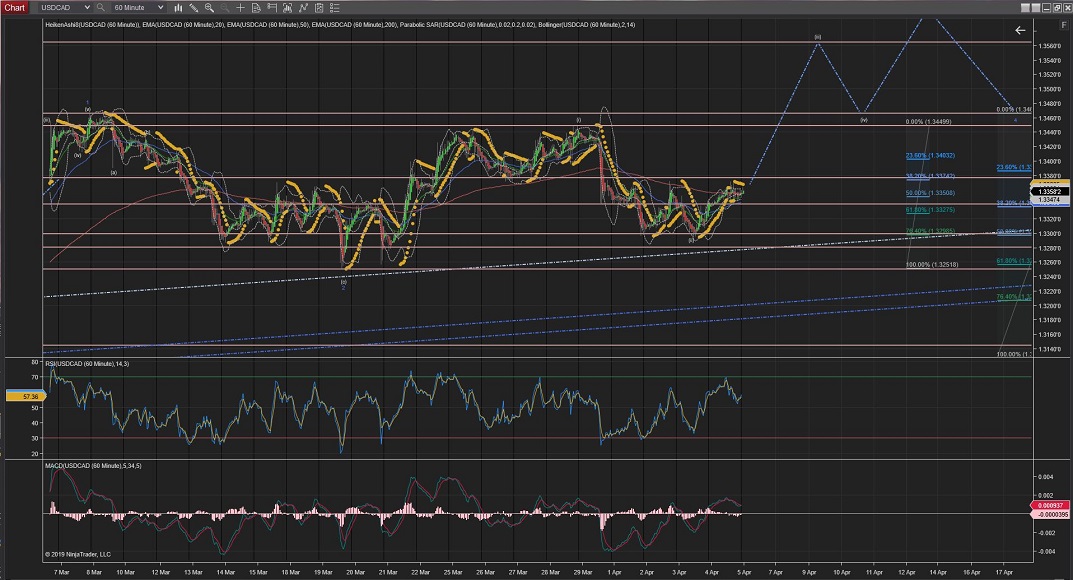
Task: Select the MACD(USDCAD (60 Minute),5,34,5) panel label
Action: click(93, 466)
